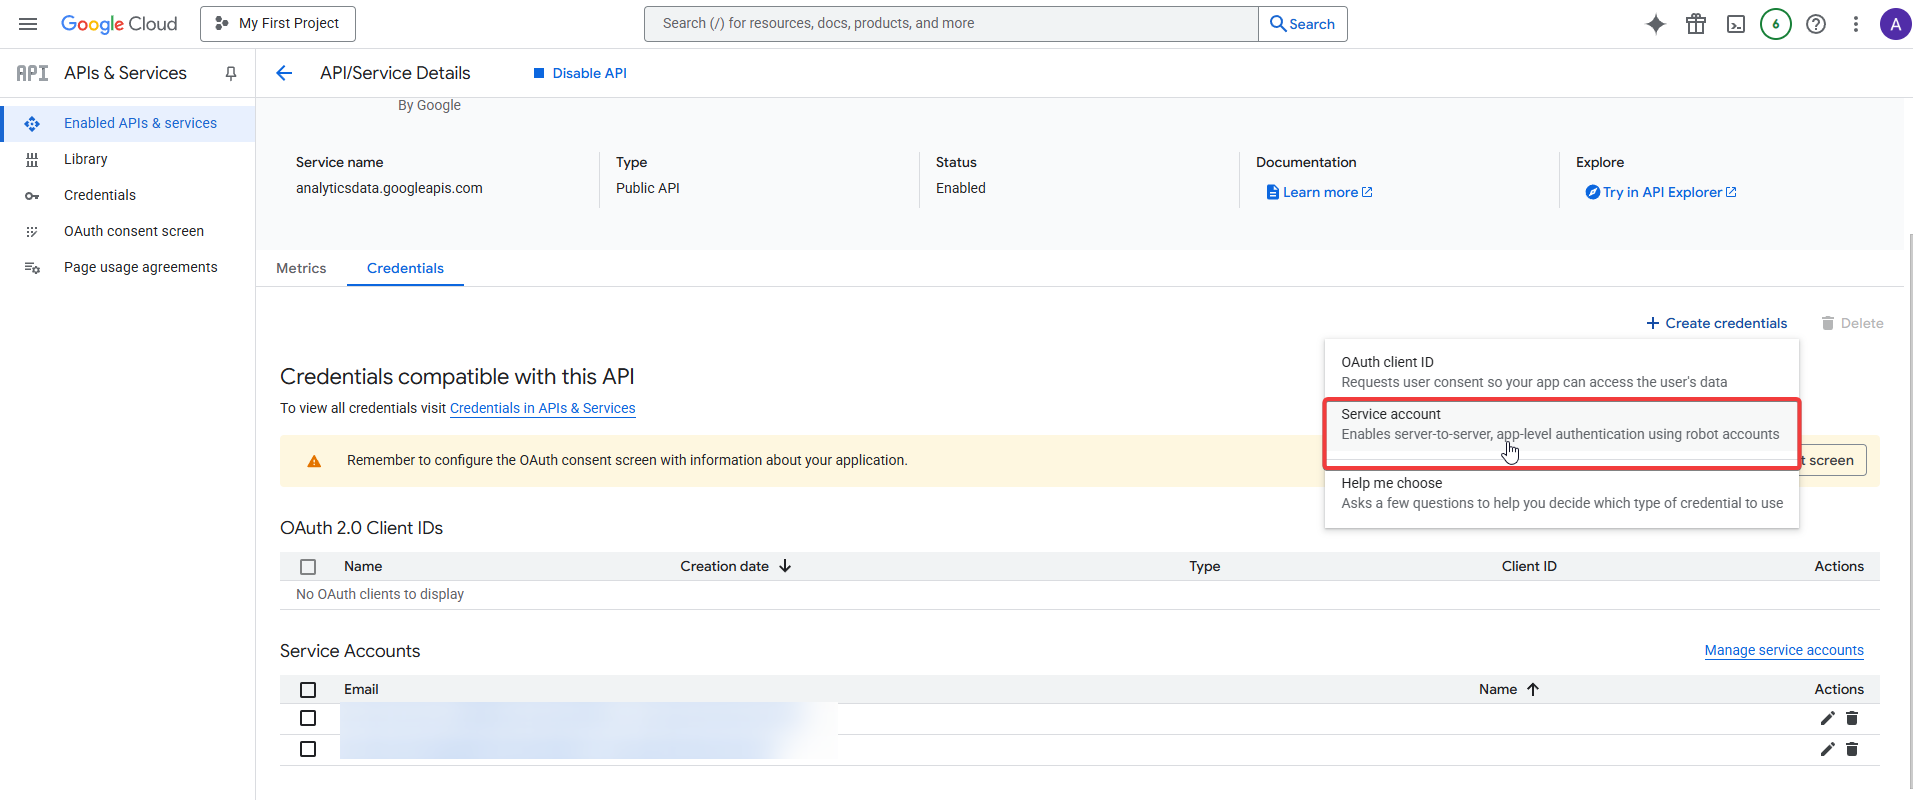The width and height of the screenshot is (1913, 800).
Task: Click the OAuth table Type column header
Action: click(1205, 566)
